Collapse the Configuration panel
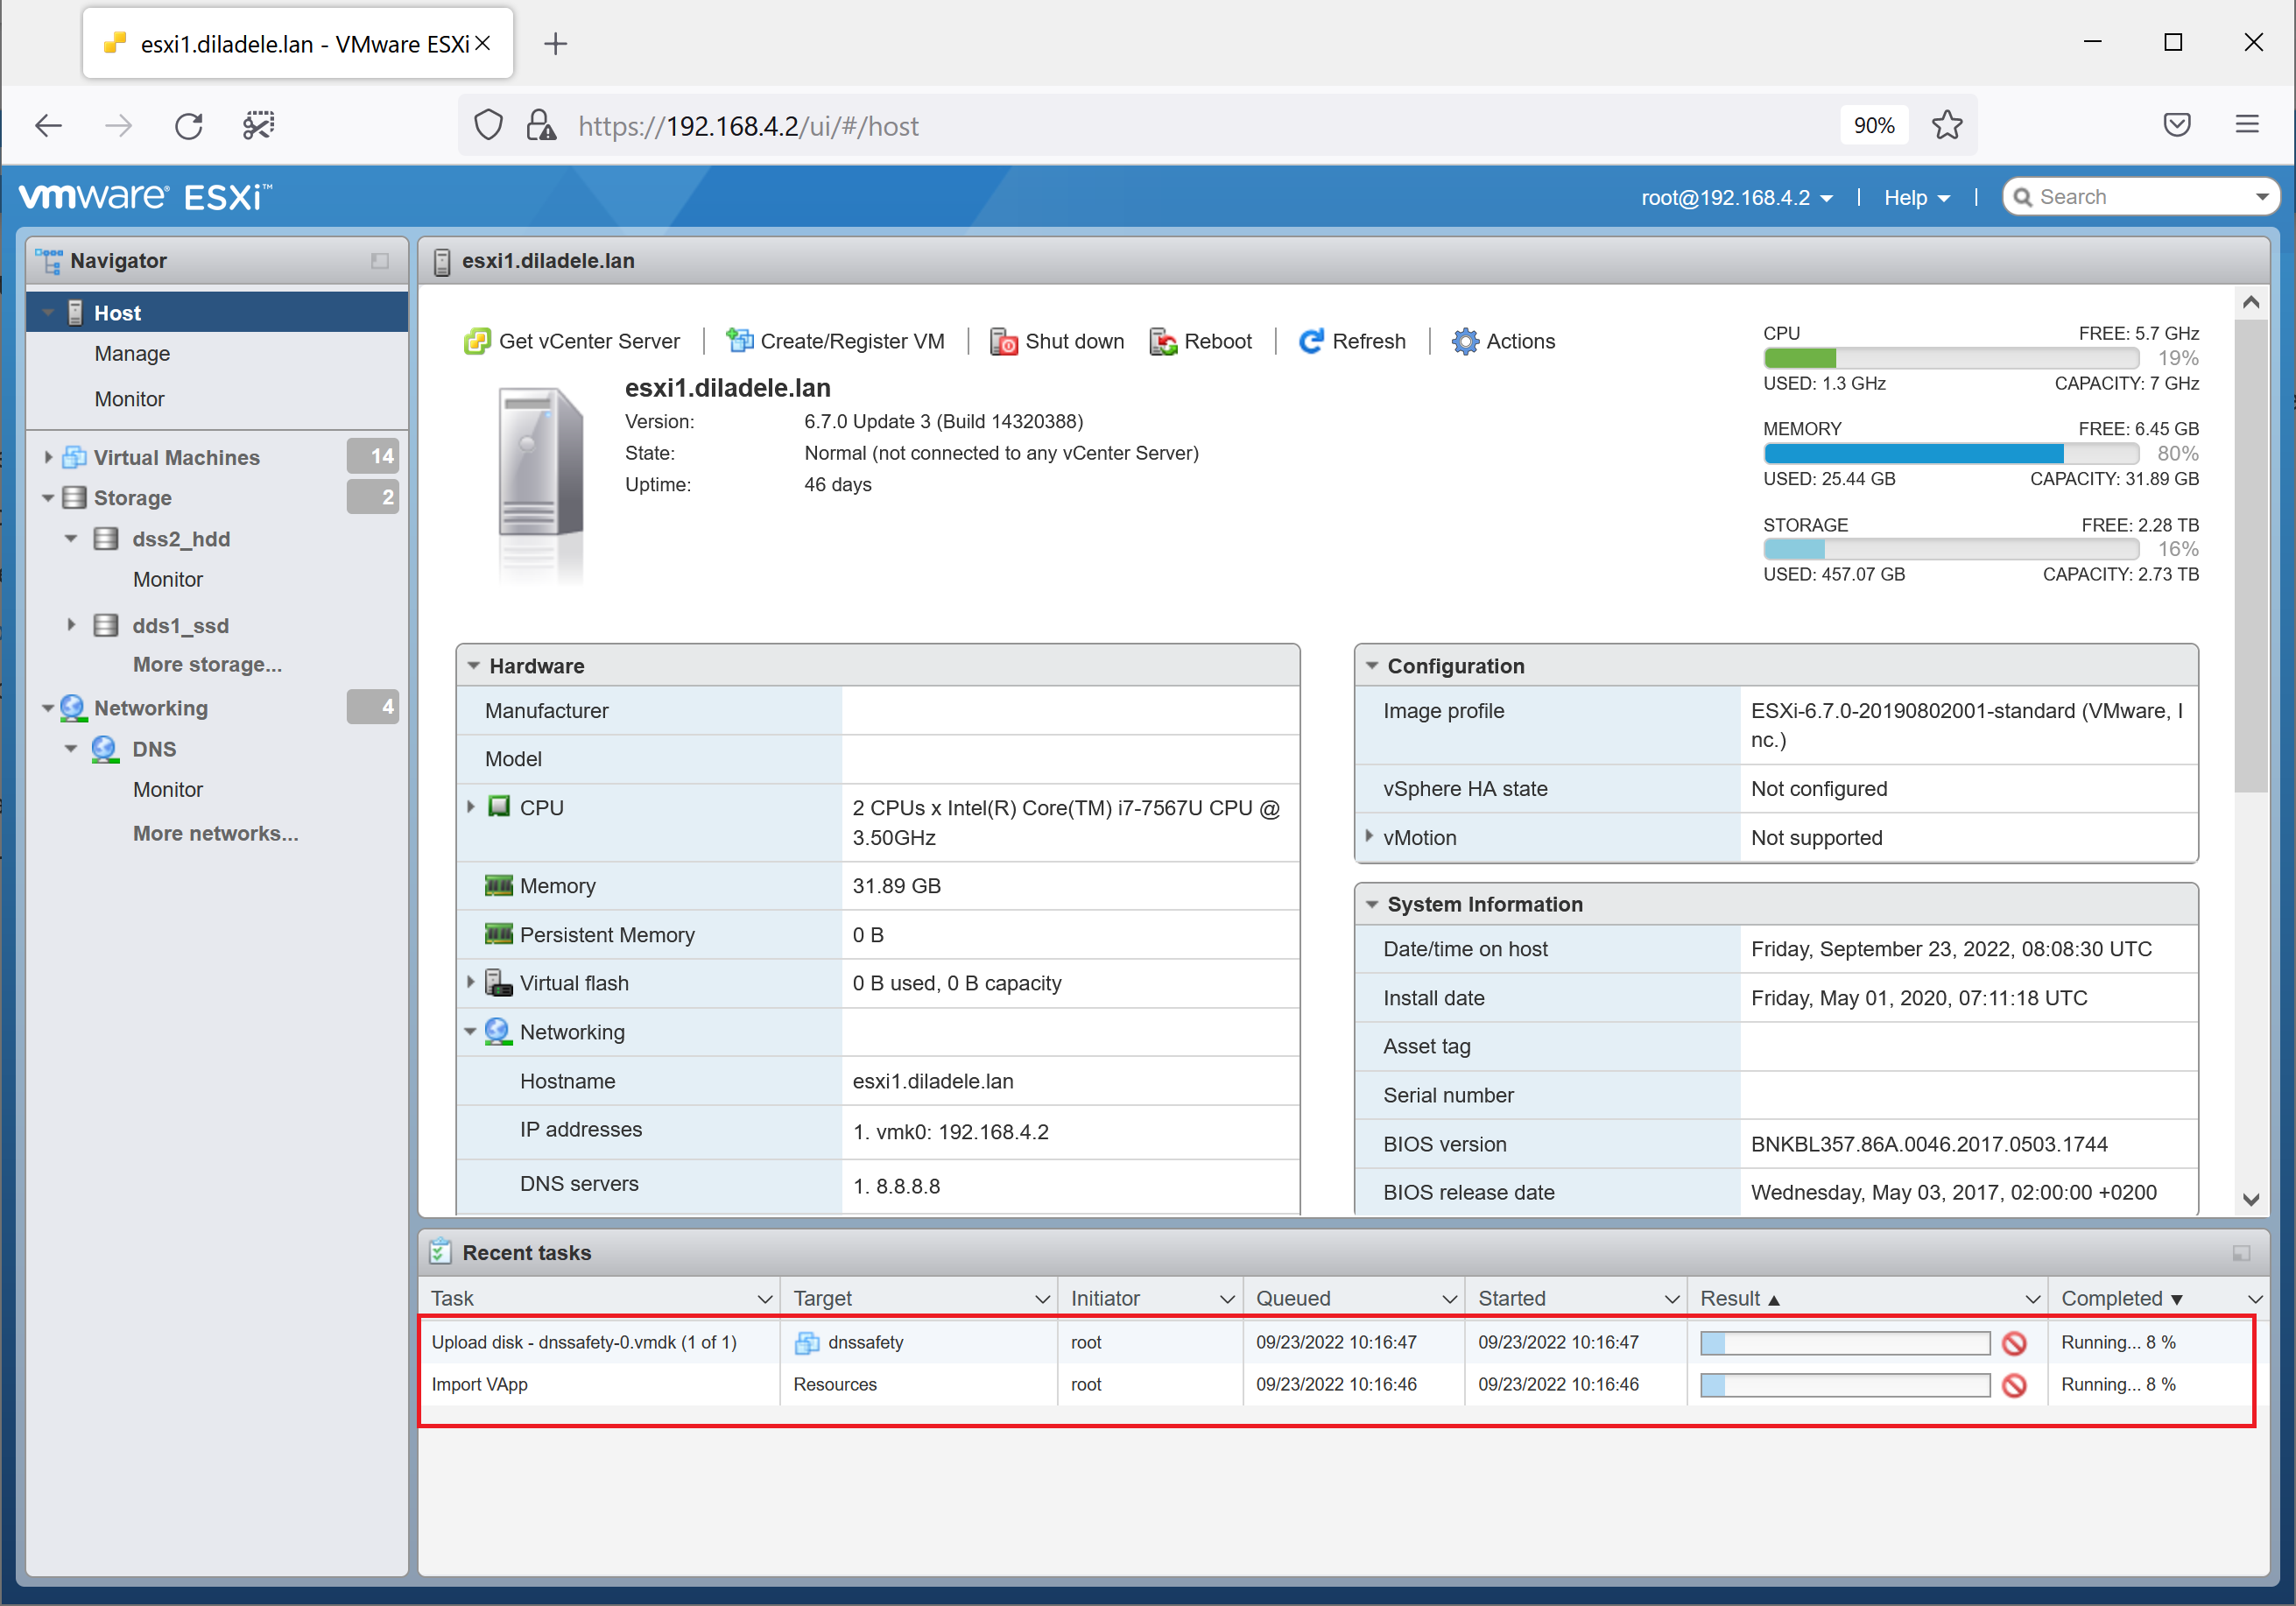 coord(1372,666)
